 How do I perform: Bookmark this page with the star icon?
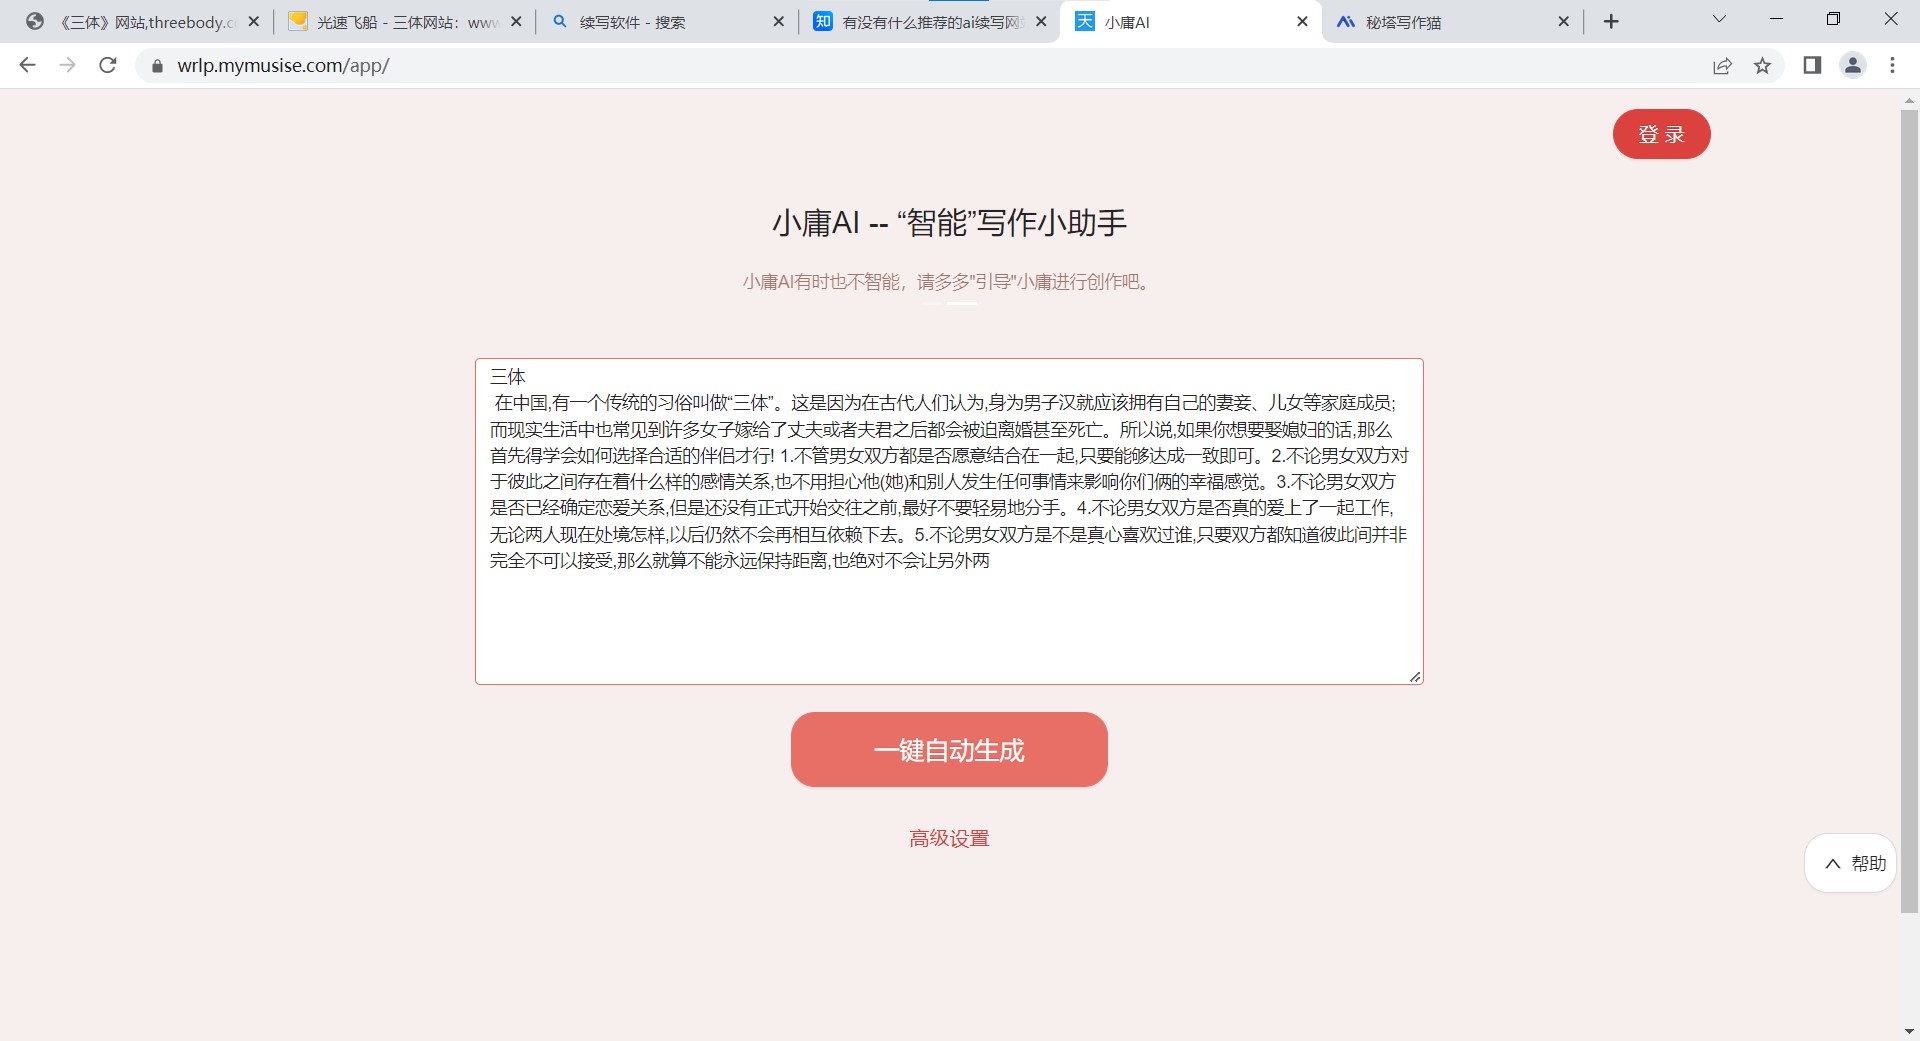(1762, 66)
